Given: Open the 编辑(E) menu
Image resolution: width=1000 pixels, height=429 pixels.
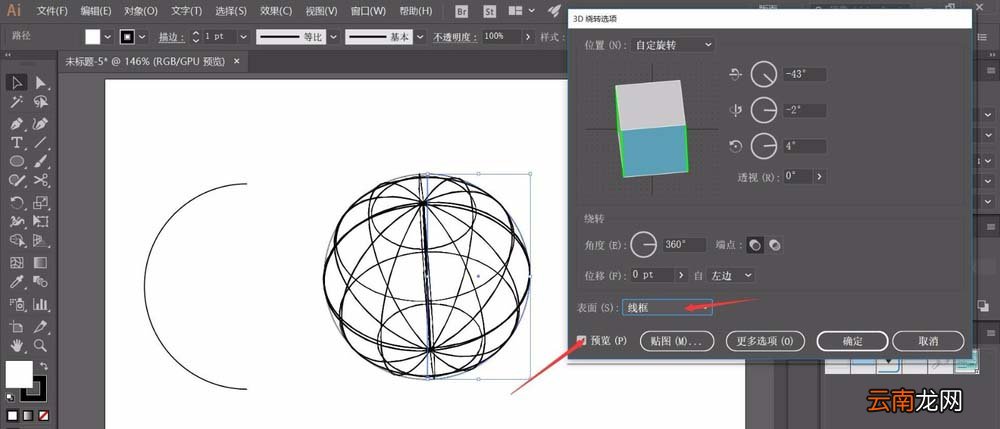Looking at the screenshot, I should pos(96,11).
